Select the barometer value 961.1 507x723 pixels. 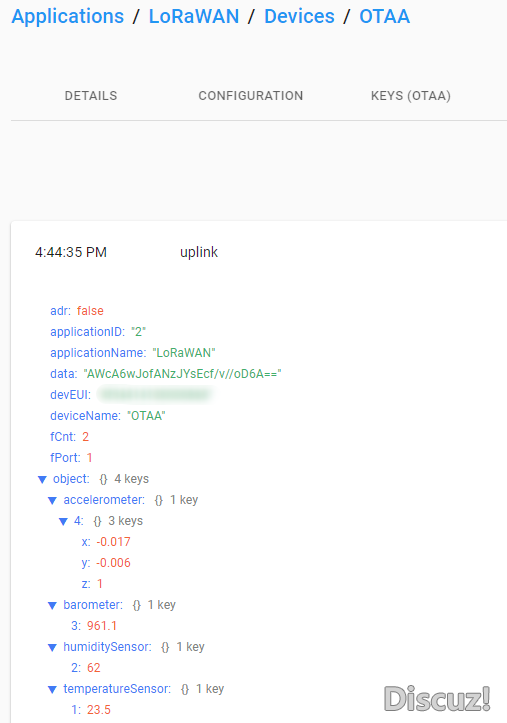point(102,626)
